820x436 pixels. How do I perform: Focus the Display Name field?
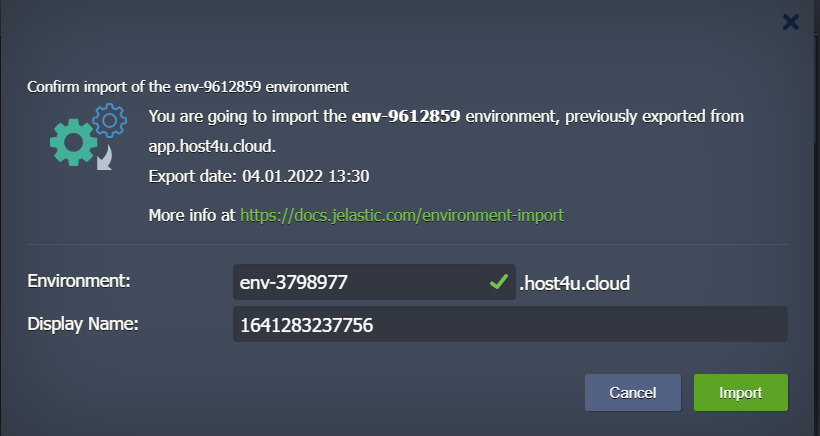[510, 324]
